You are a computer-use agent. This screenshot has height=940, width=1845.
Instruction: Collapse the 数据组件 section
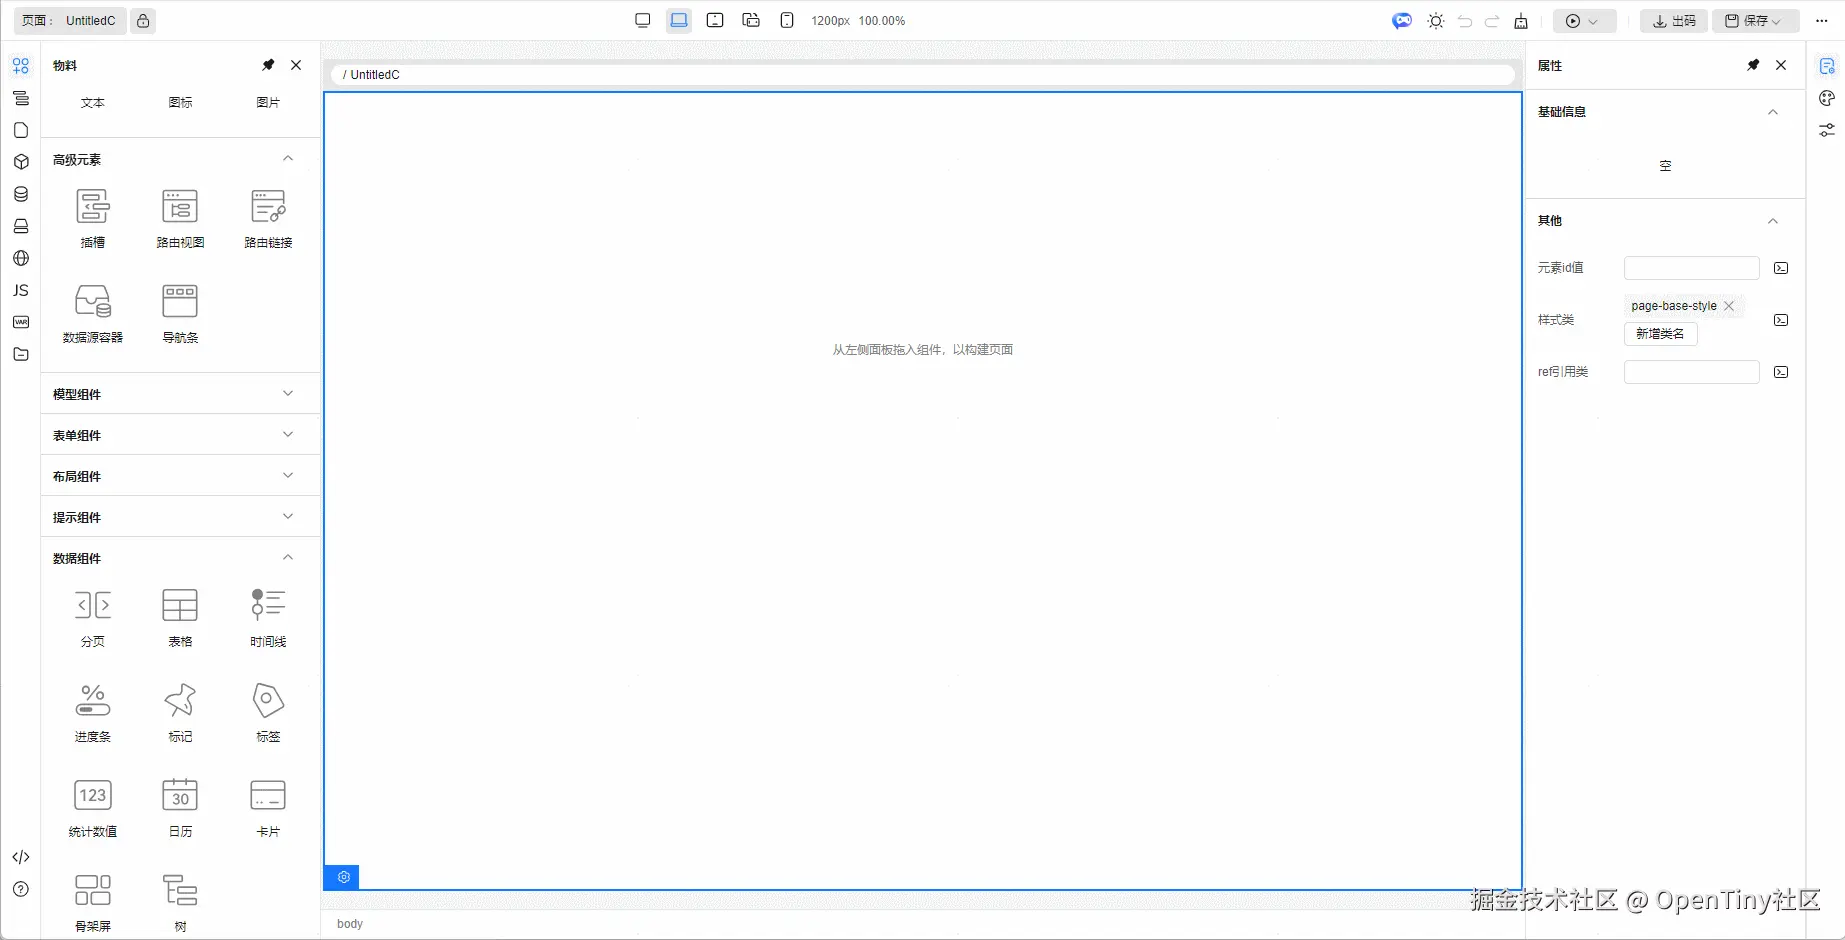[x=288, y=557]
